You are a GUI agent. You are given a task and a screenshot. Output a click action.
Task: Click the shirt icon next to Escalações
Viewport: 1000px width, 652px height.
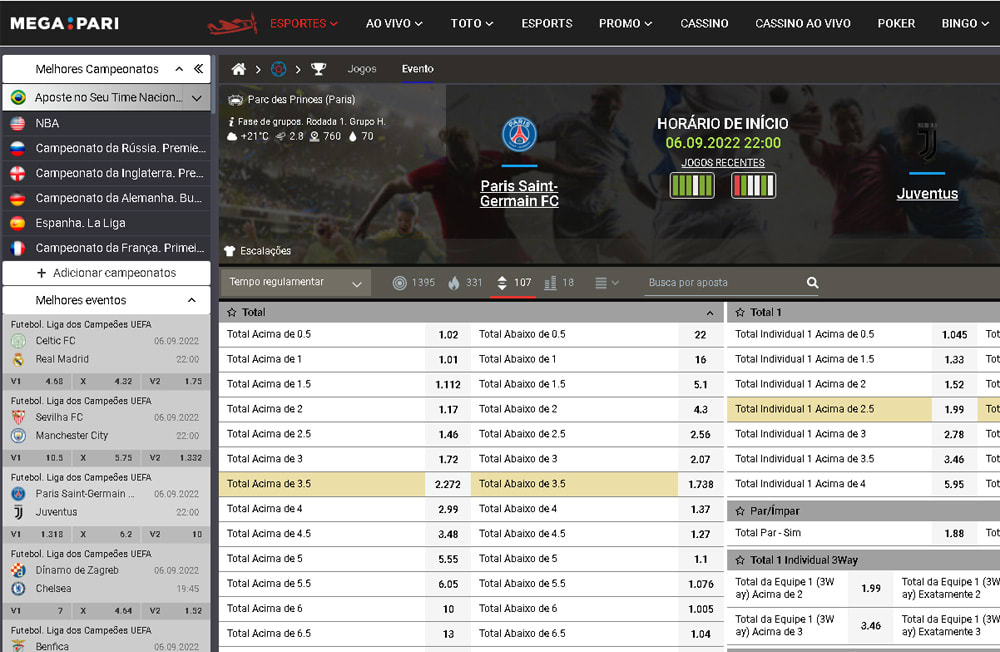(230, 251)
